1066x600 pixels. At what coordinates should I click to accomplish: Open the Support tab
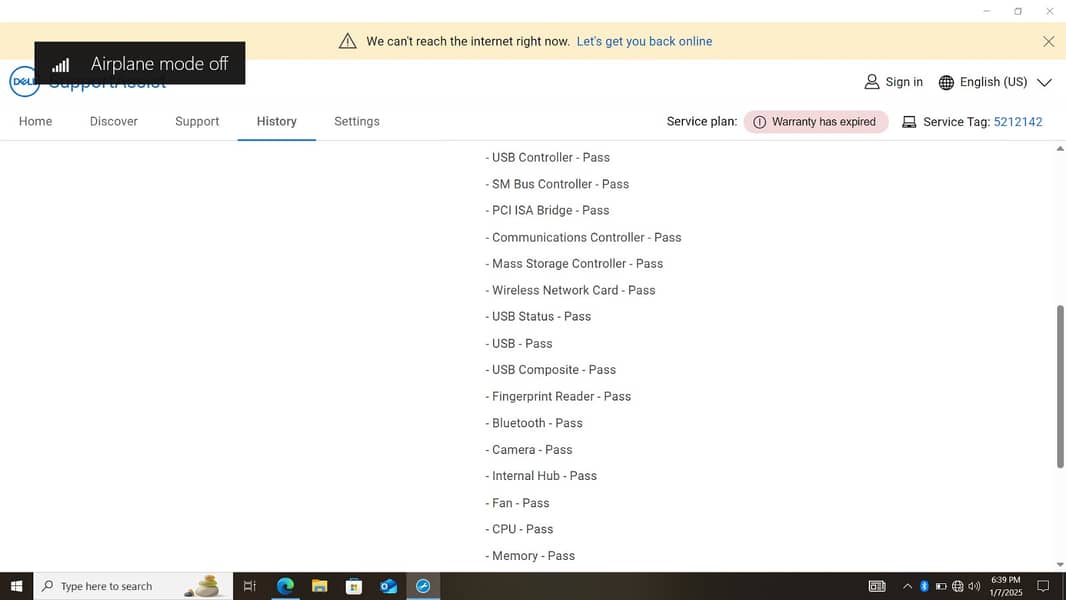(x=197, y=121)
